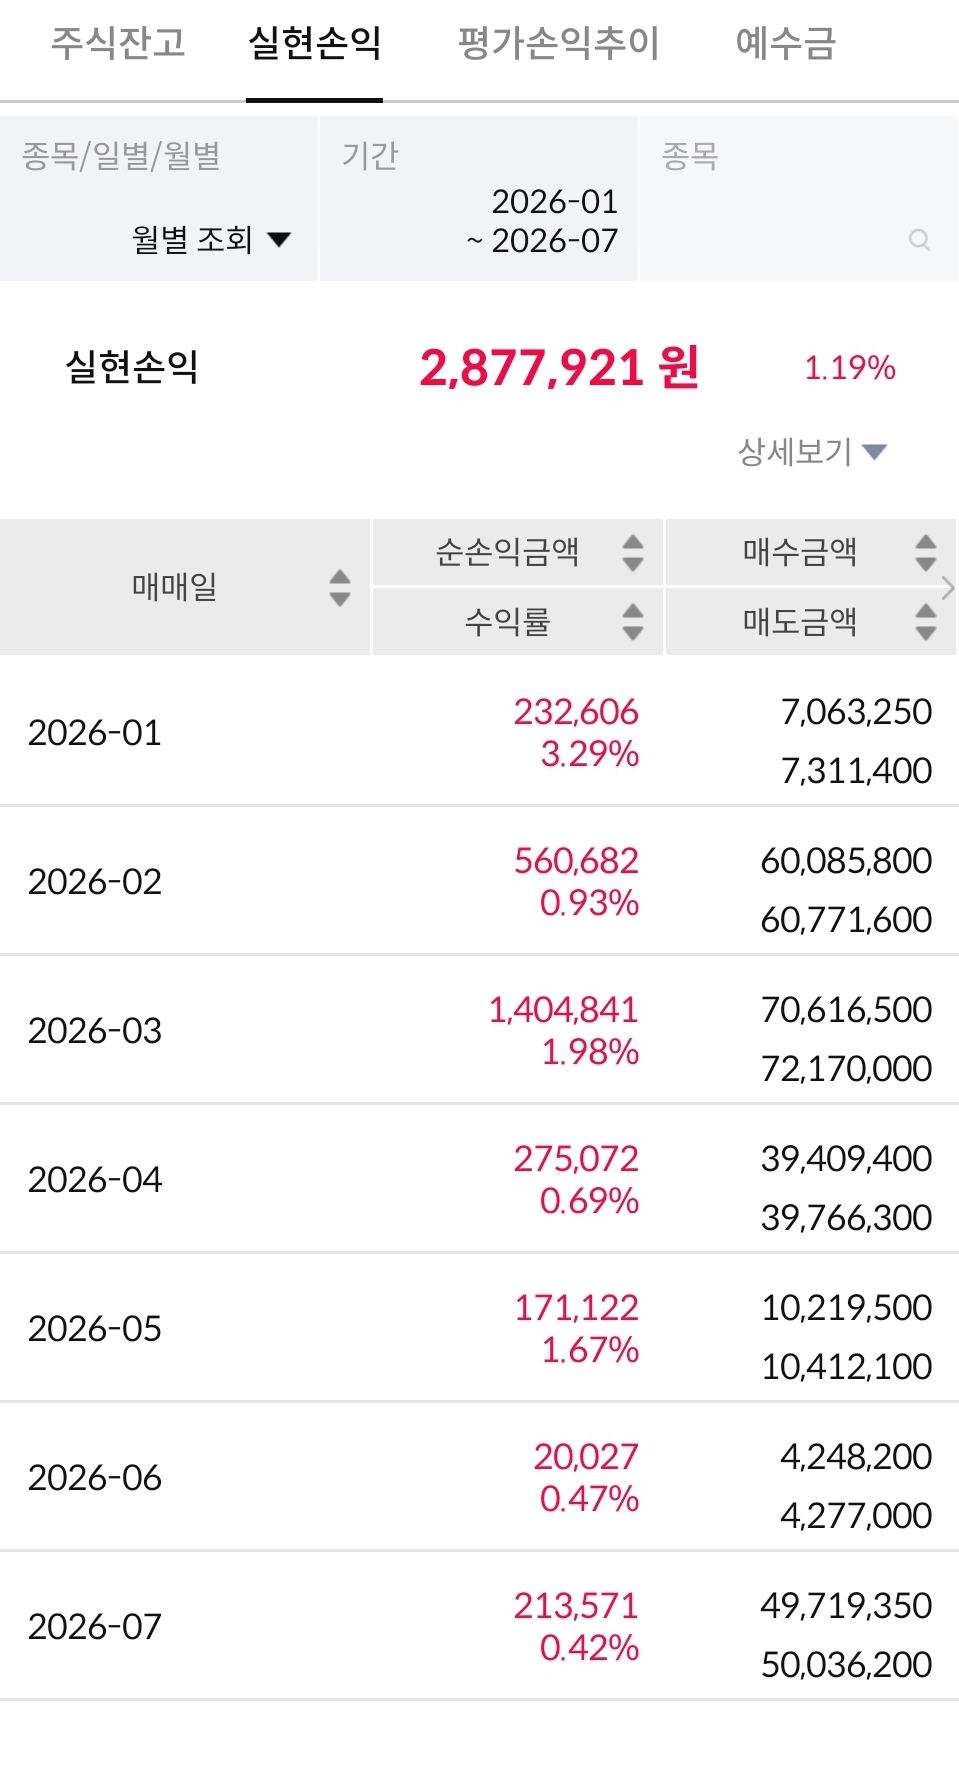Click the 2,877,921 원 total profit figure

tap(559, 367)
